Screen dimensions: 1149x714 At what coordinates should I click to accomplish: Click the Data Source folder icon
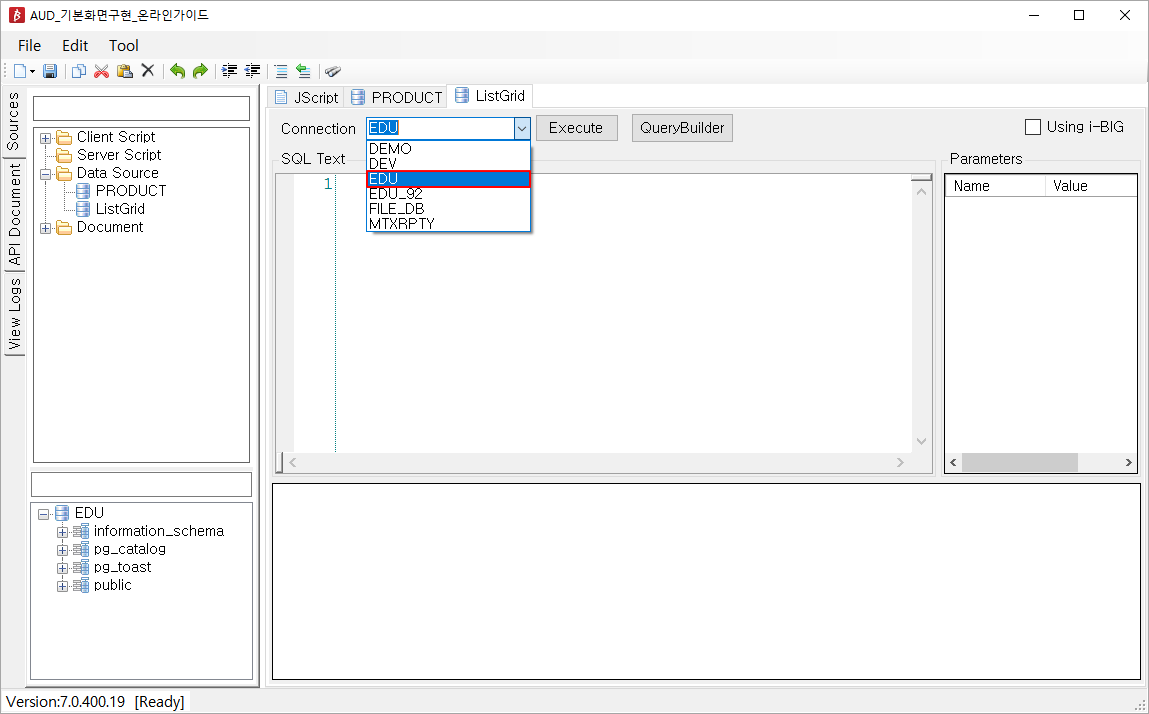[64, 173]
